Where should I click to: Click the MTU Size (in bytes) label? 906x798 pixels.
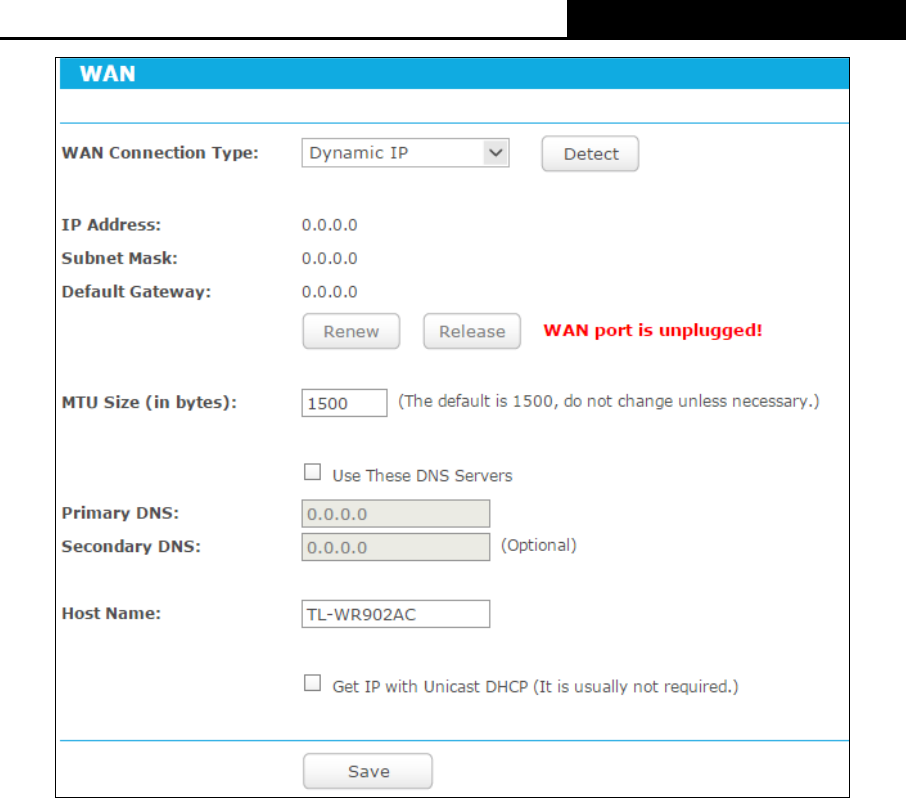pyautogui.click(x=149, y=402)
